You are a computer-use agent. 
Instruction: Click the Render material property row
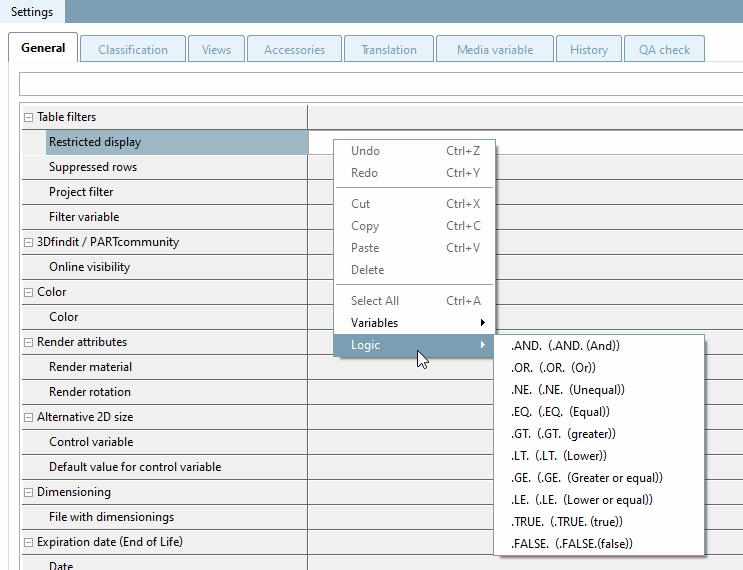(x=90, y=367)
